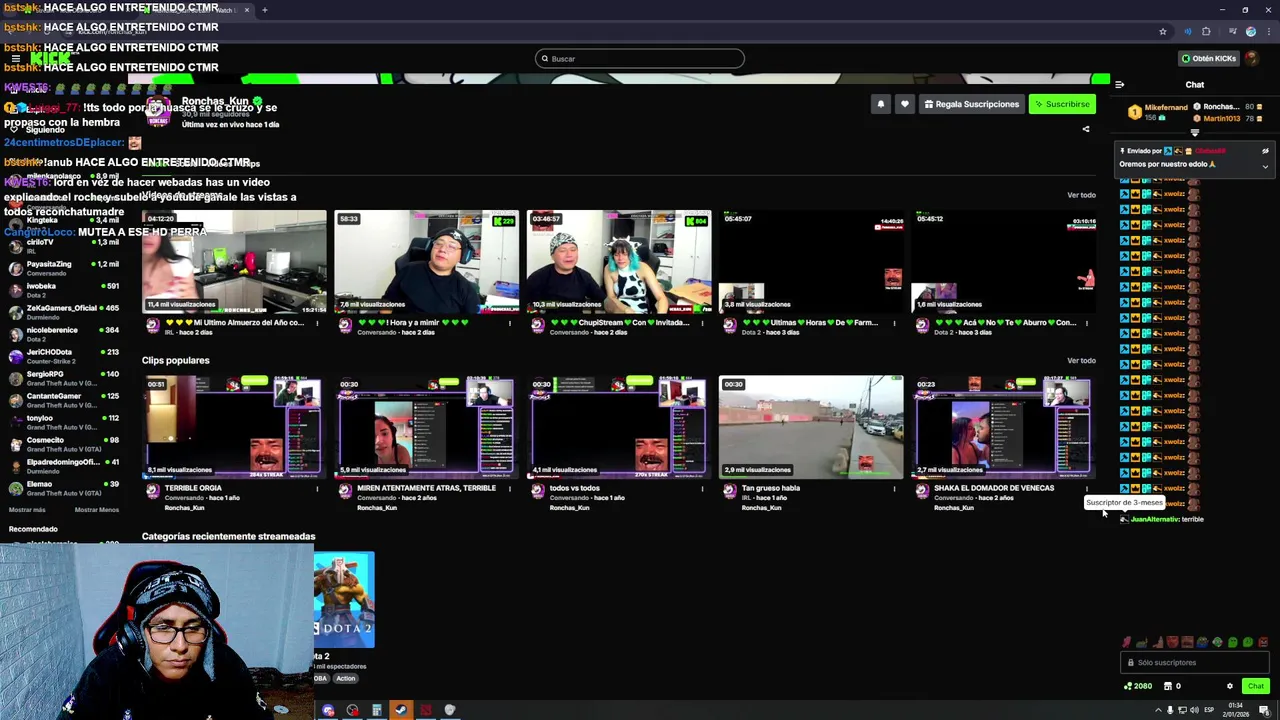Image resolution: width=1280 pixels, height=720 pixels.
Task: Click the heart follow icon
Action: pos(905,104)
